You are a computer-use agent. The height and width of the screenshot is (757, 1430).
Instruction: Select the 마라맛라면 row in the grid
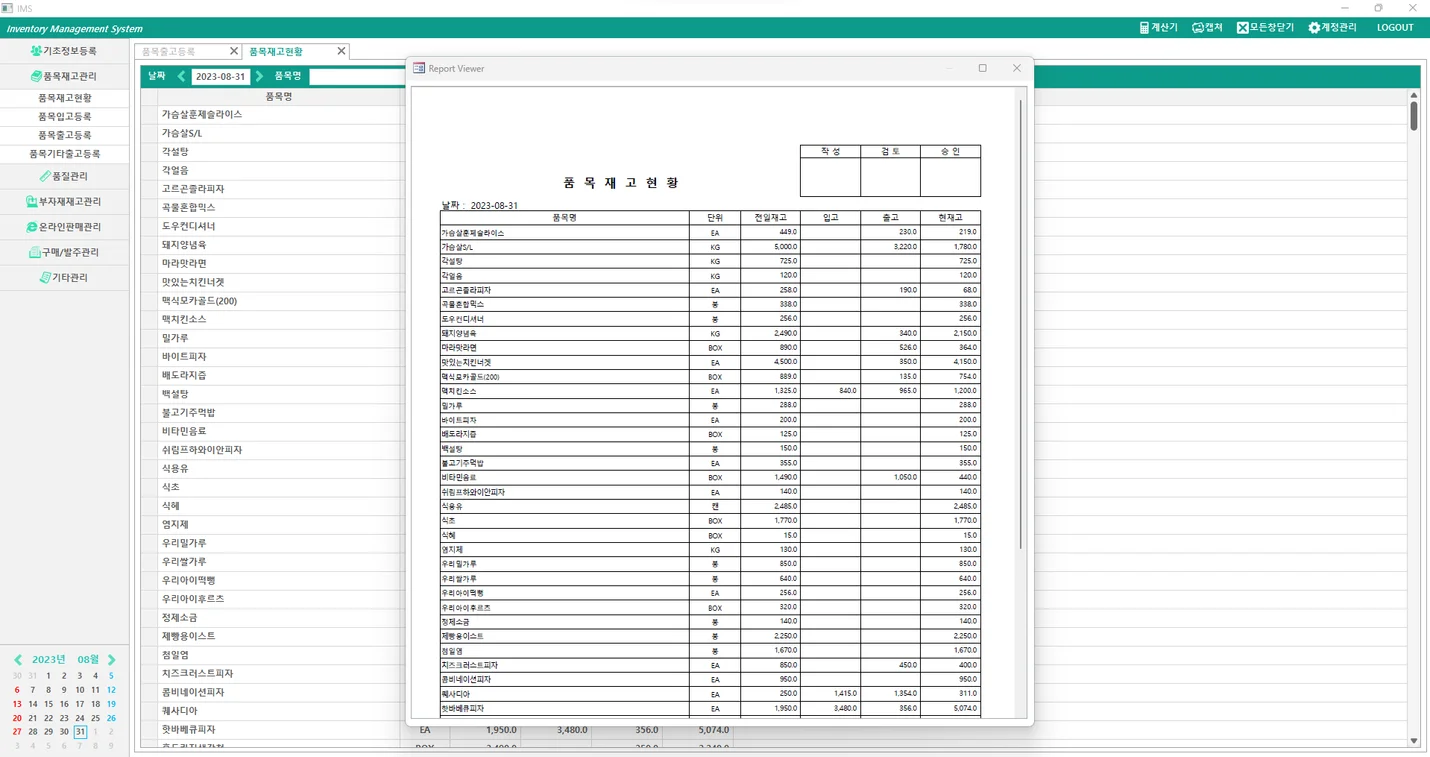(280, 264)
